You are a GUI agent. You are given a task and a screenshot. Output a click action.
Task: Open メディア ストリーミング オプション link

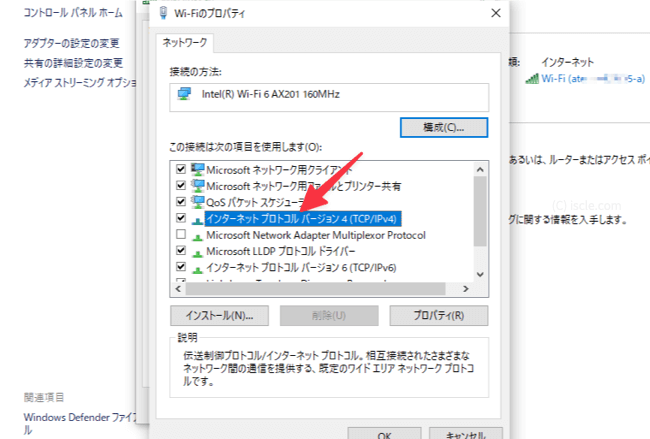(80, 83)
